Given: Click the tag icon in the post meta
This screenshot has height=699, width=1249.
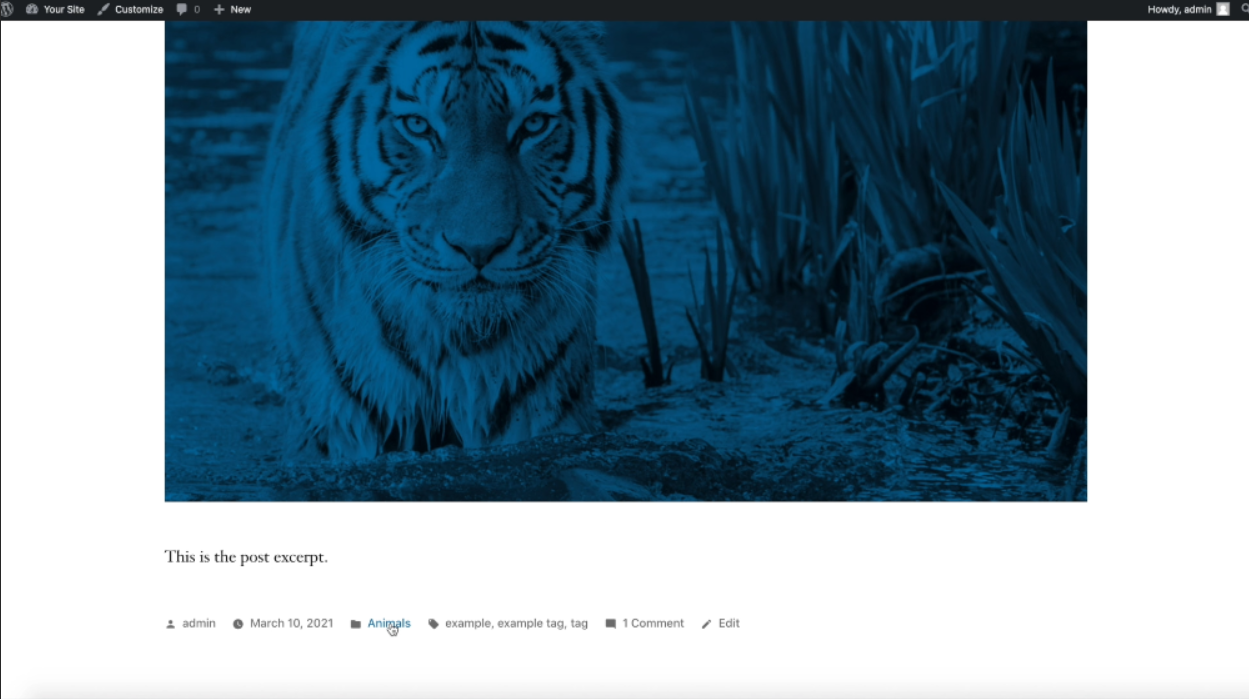Looking at the screenshot, I should click(x=433, y=624).
